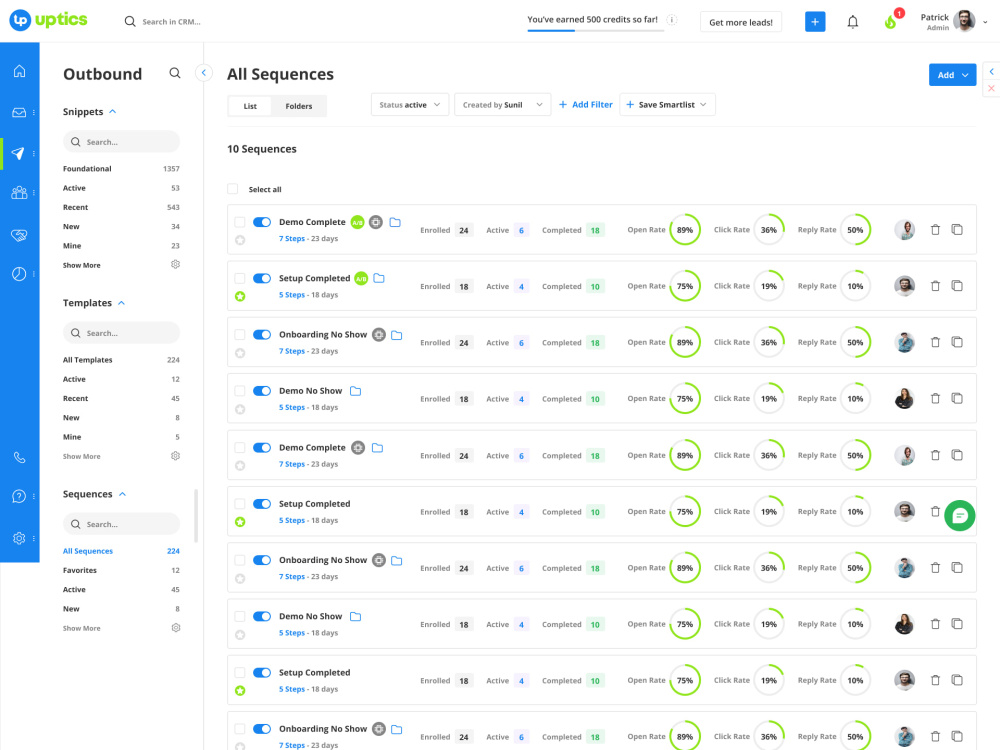Collapse the Sequences section
1000x750 pixels.
[x=122, y=494]
